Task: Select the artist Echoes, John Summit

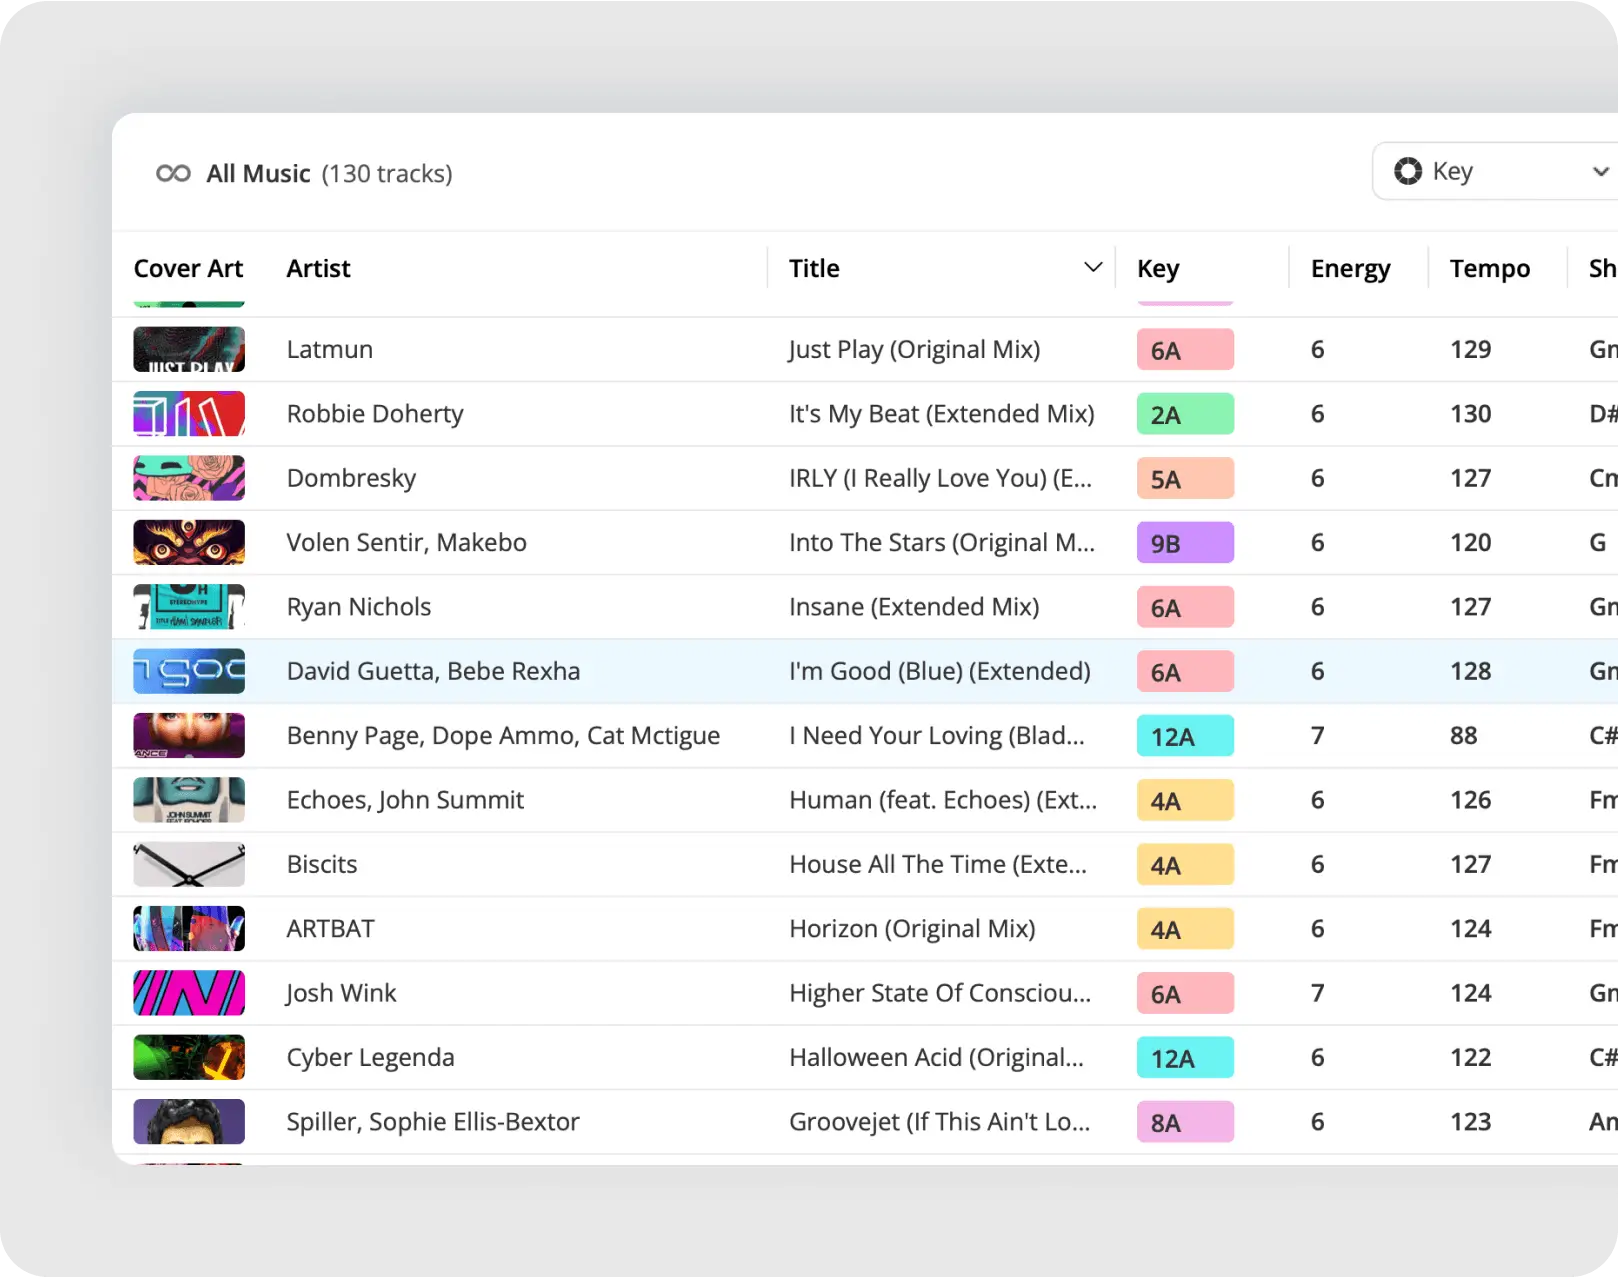Action: pos(405,800)
